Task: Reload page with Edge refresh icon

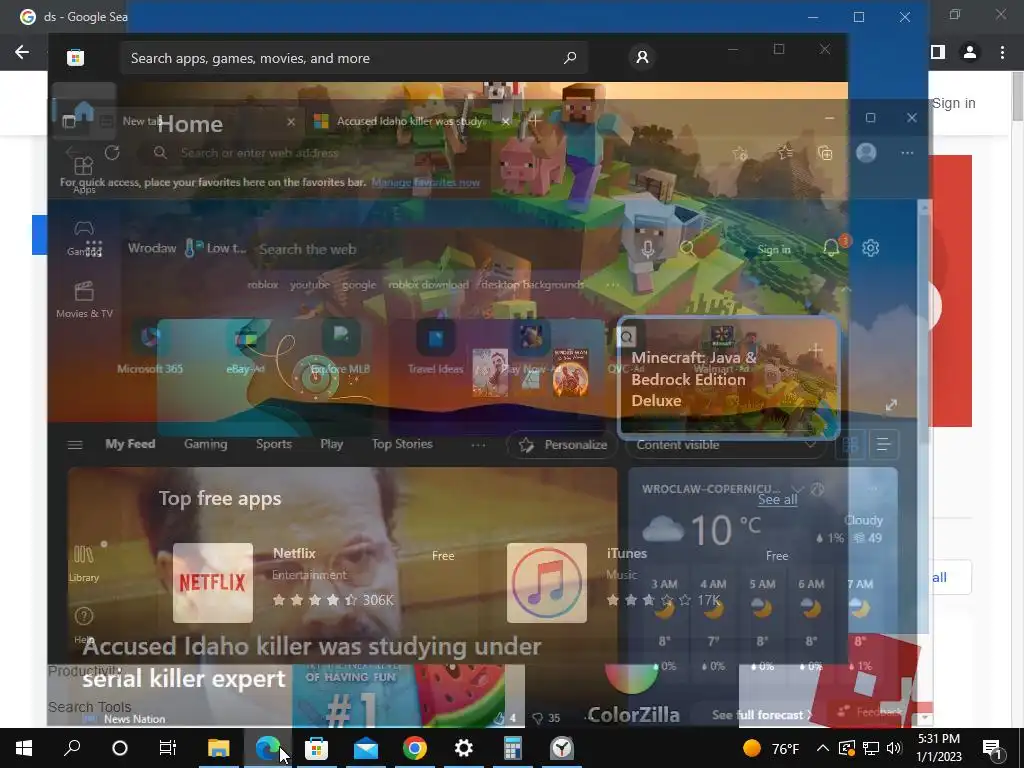Action: (112, 153)
